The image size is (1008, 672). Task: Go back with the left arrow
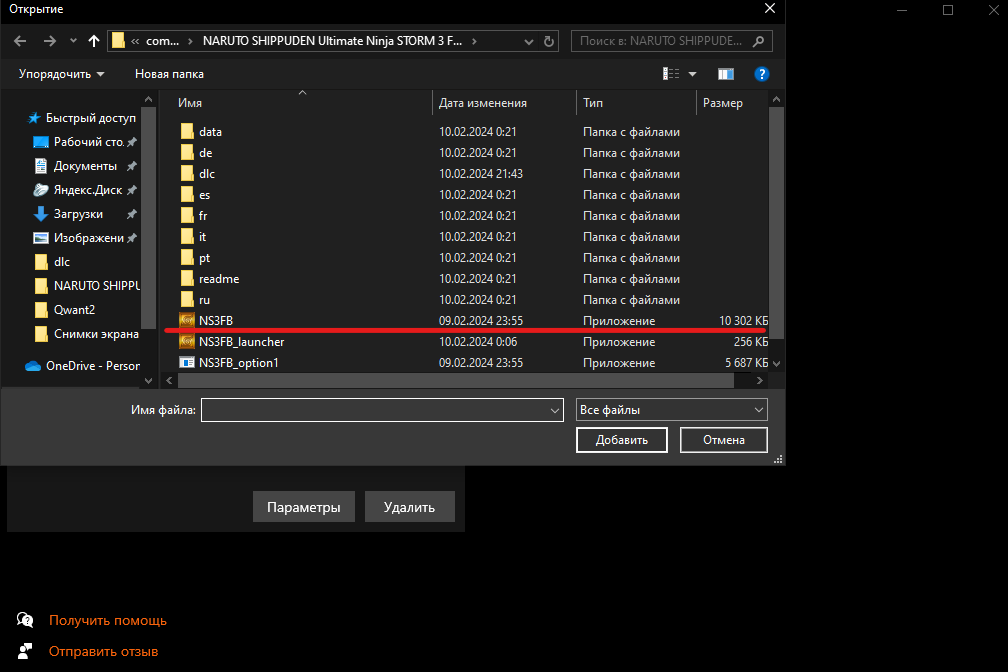[x=20, y=41]
